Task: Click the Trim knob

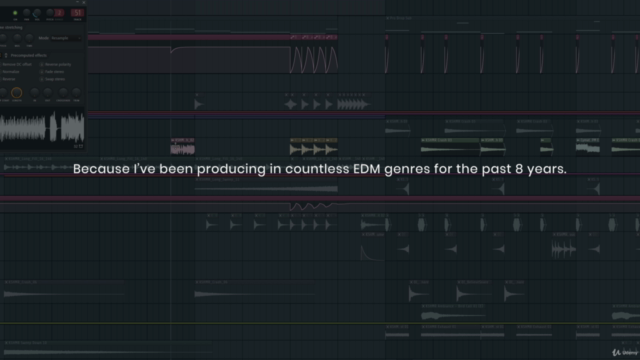Action: pyautogui.click(x=76, y=93)
